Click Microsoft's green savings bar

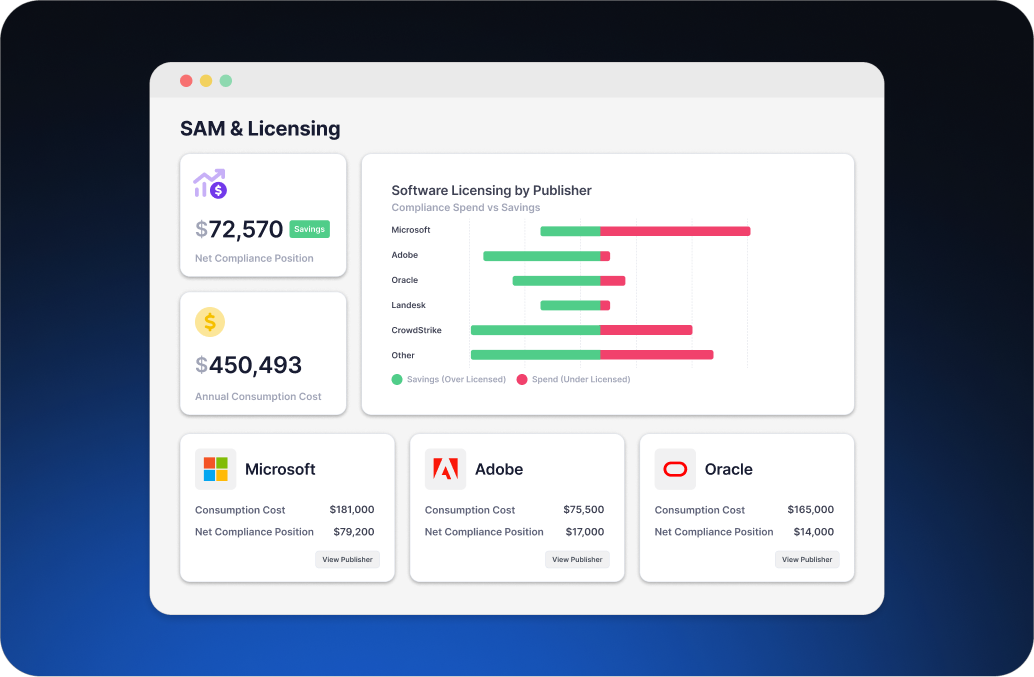(570, 231)
